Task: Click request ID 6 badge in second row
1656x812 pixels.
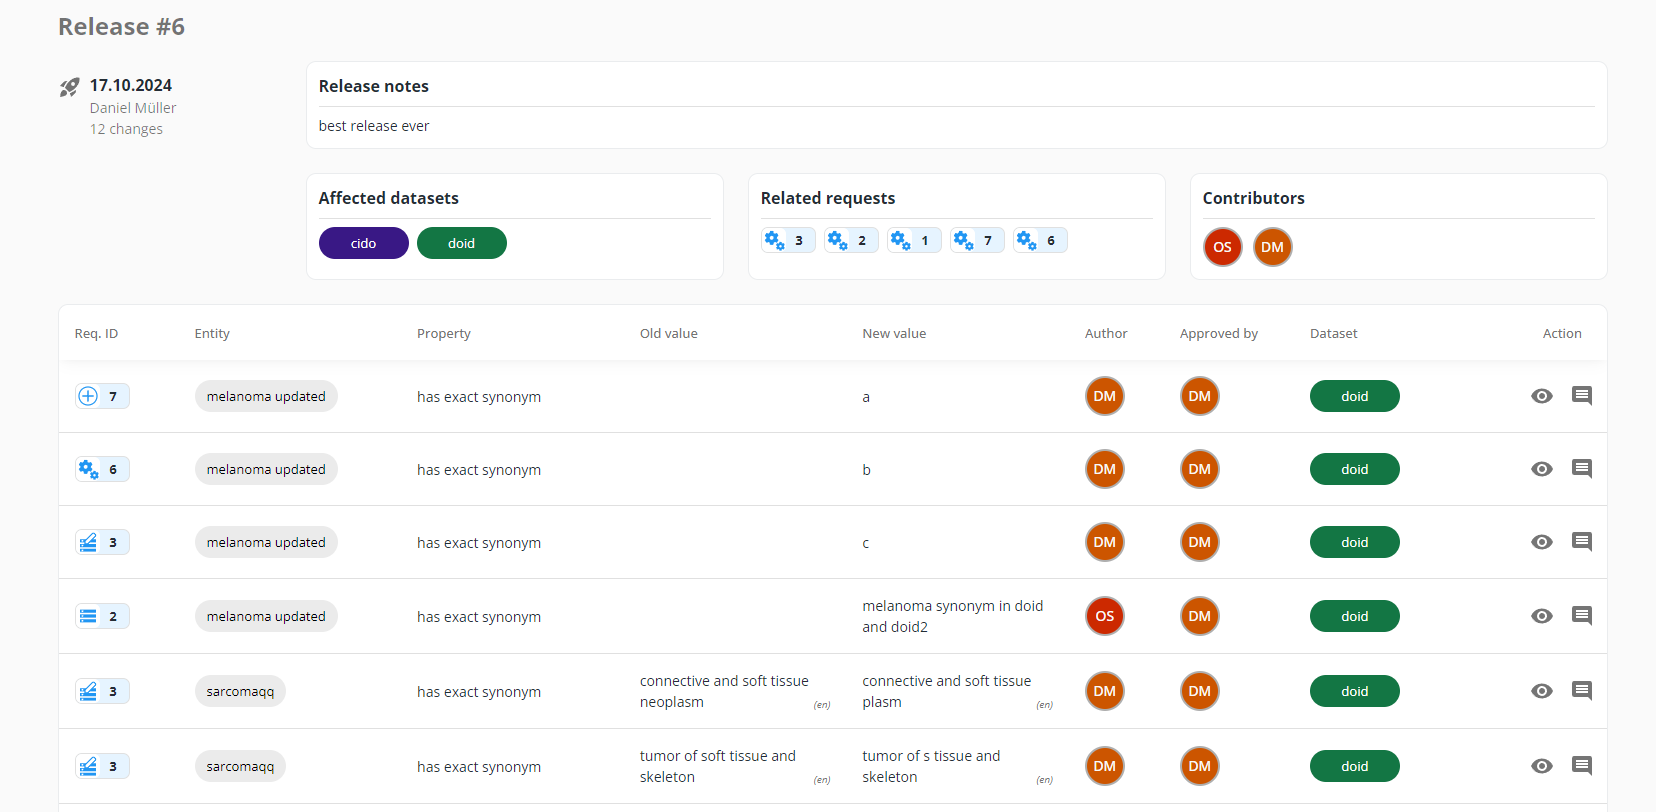Action: click(x=102, y=470)
